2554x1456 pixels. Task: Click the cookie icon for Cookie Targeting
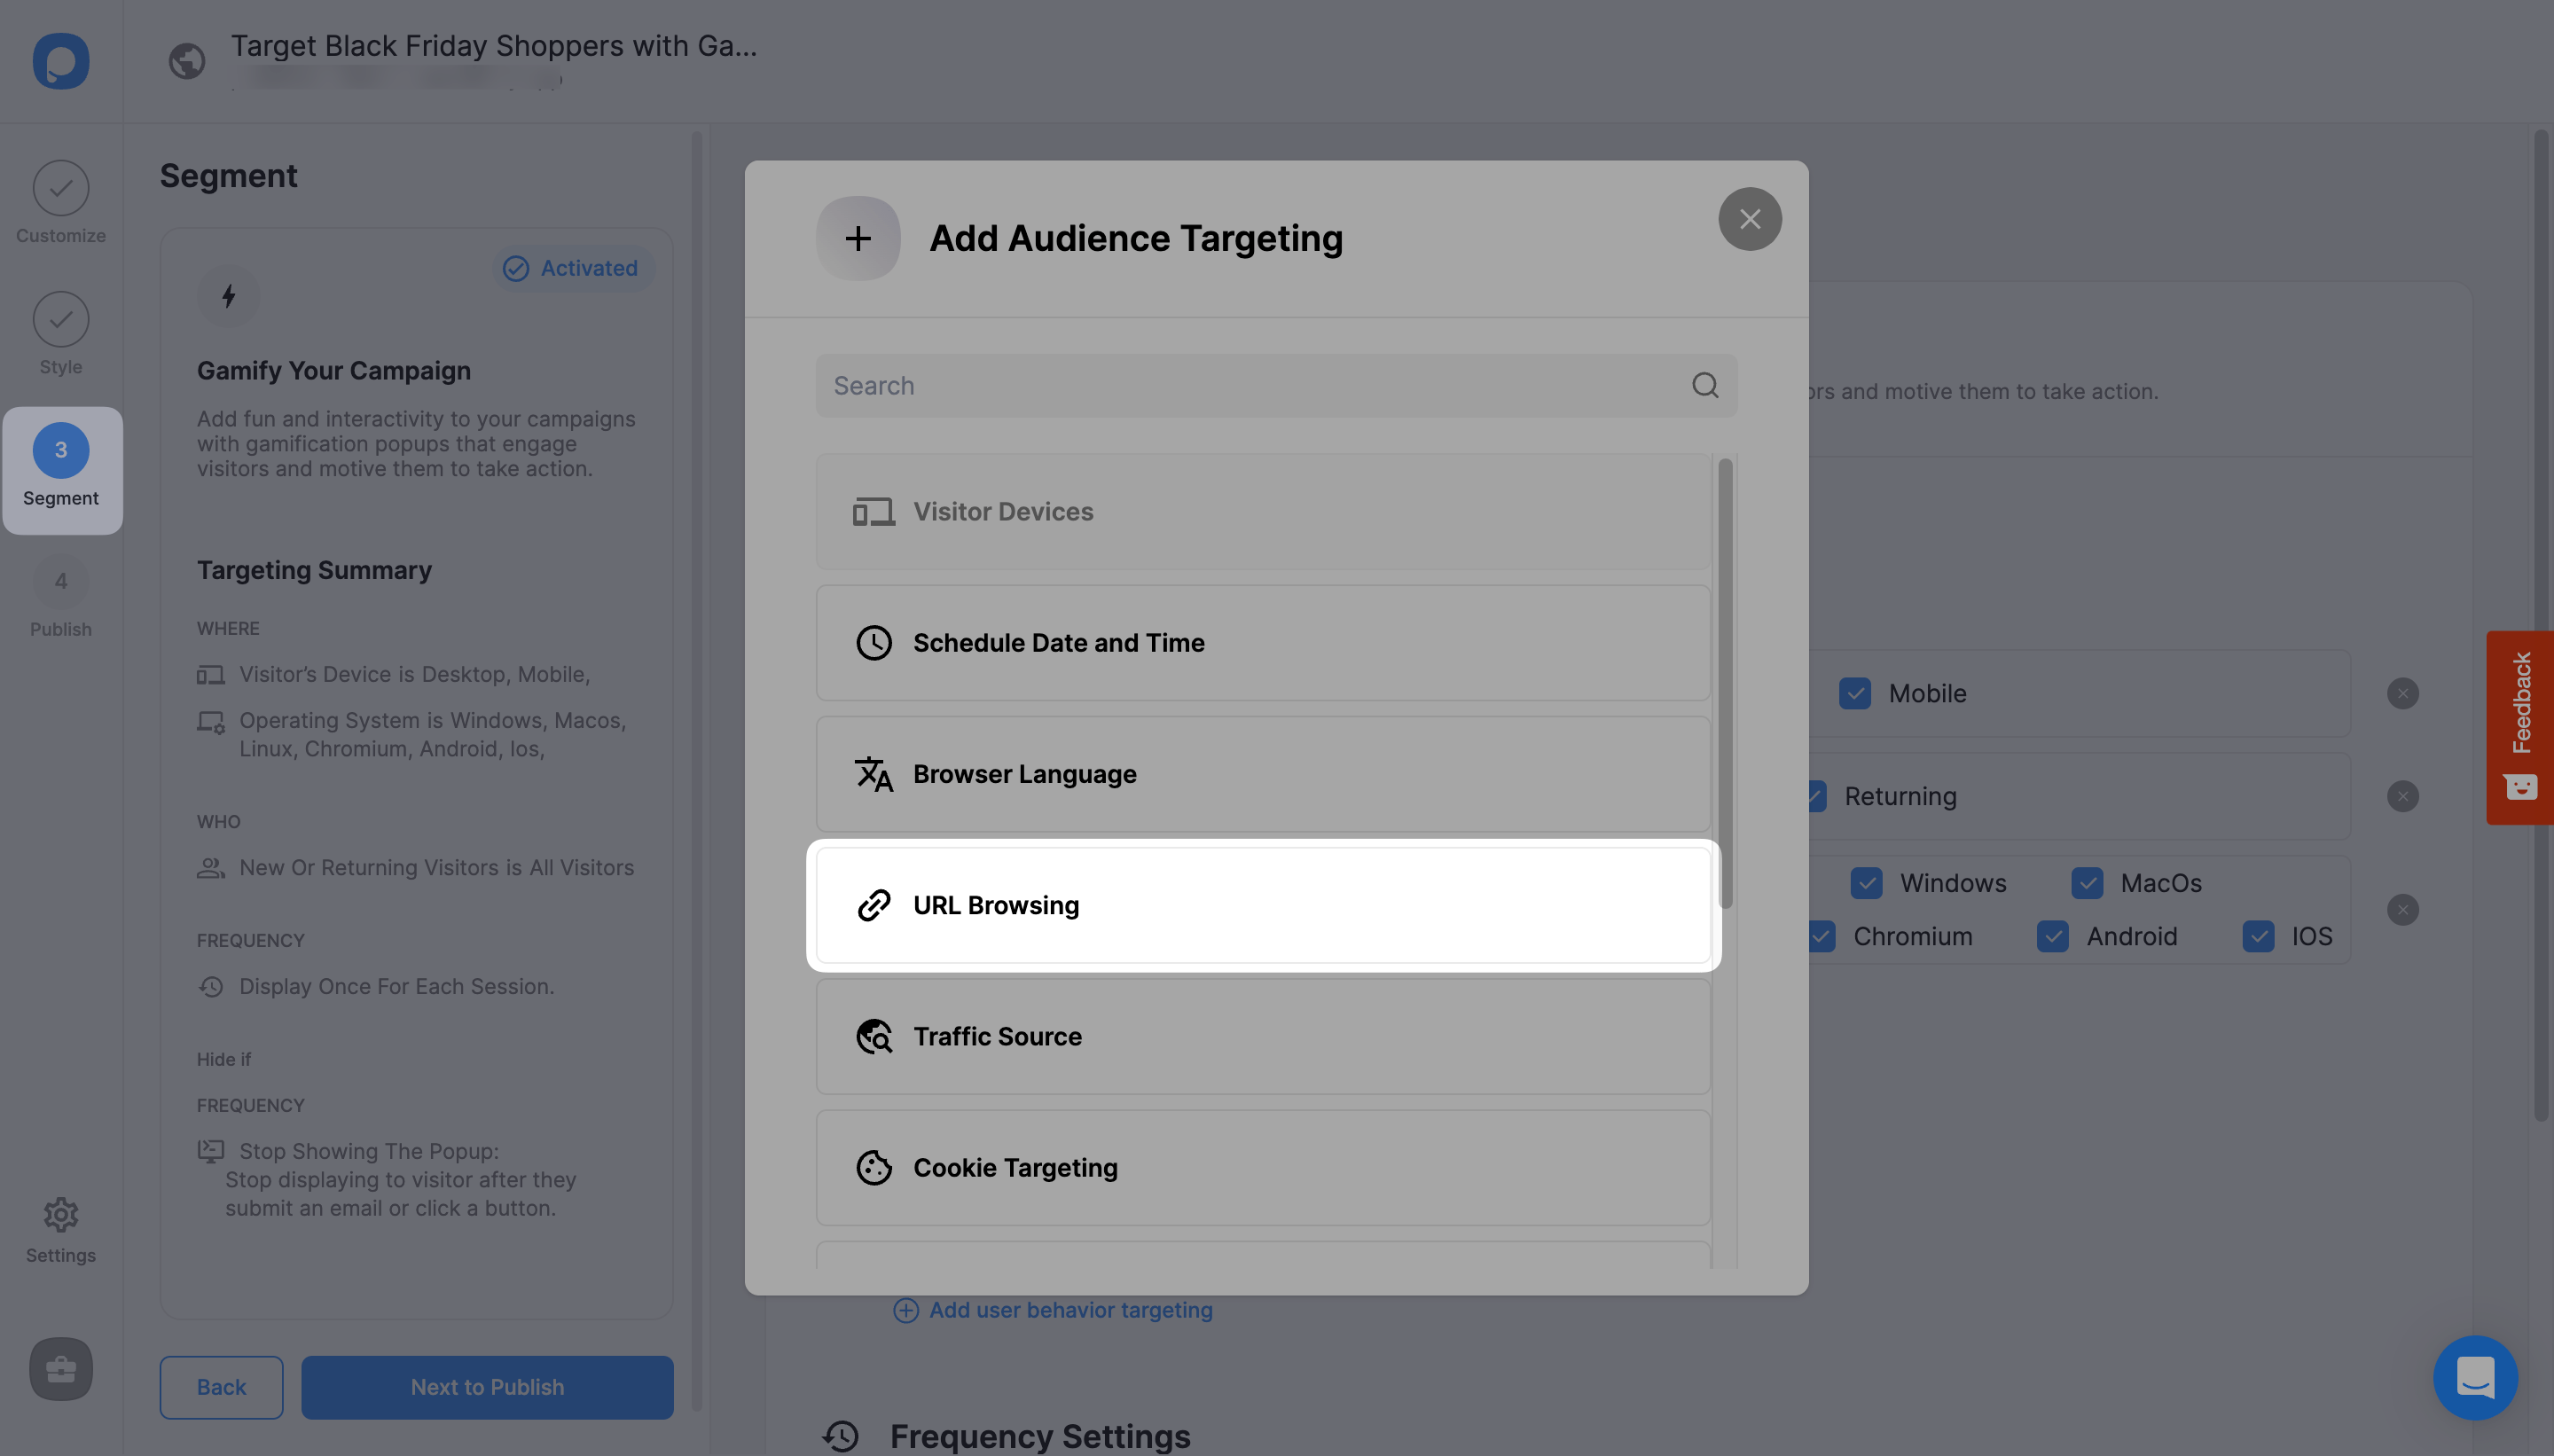click(873, 1167)
